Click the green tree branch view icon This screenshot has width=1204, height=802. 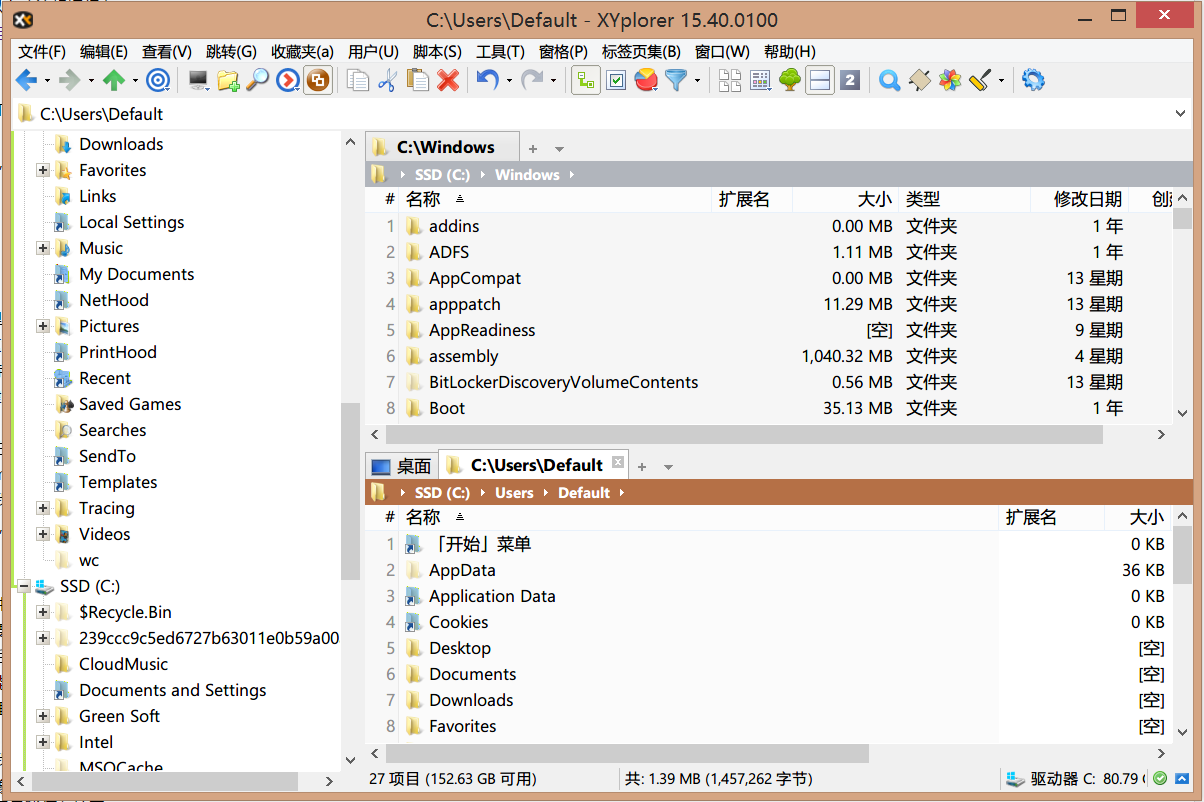point(790,81)
